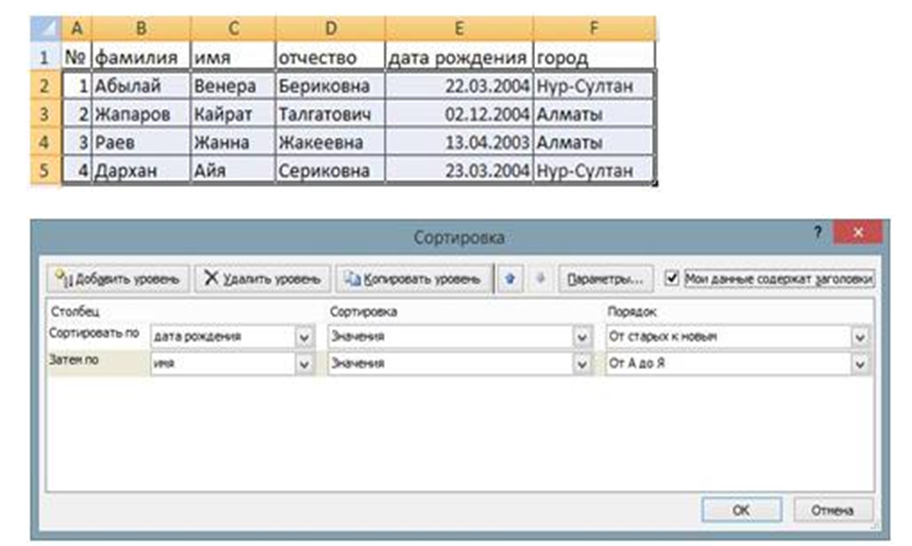Move sort level down with arrow icon
The image size is (912, 546).
click(540, 279)
